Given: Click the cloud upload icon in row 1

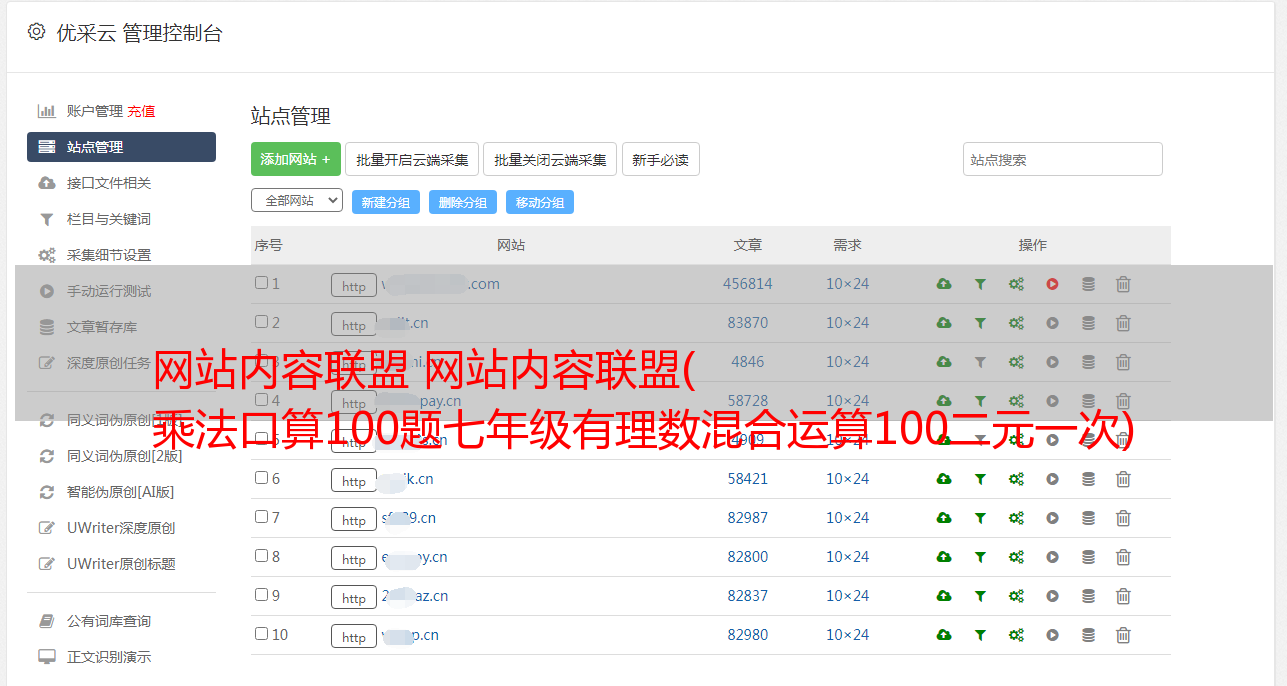Looking at the screenshot, I should [x=944, y=284].
